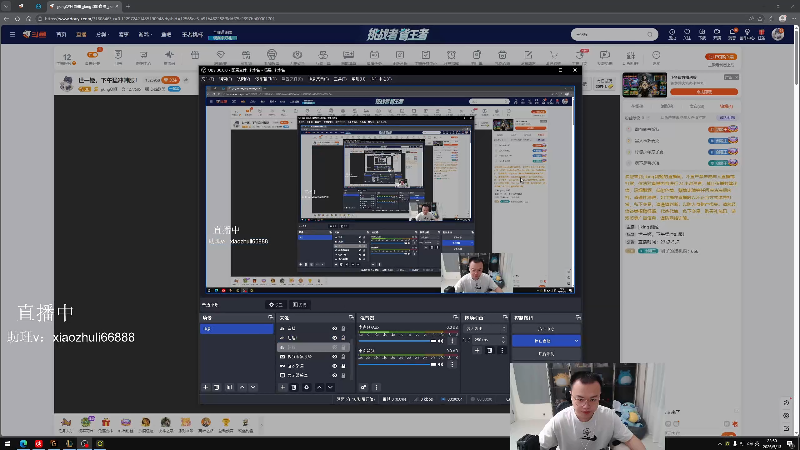Hide the bottom source in the Sources list

tap(335, 375)
